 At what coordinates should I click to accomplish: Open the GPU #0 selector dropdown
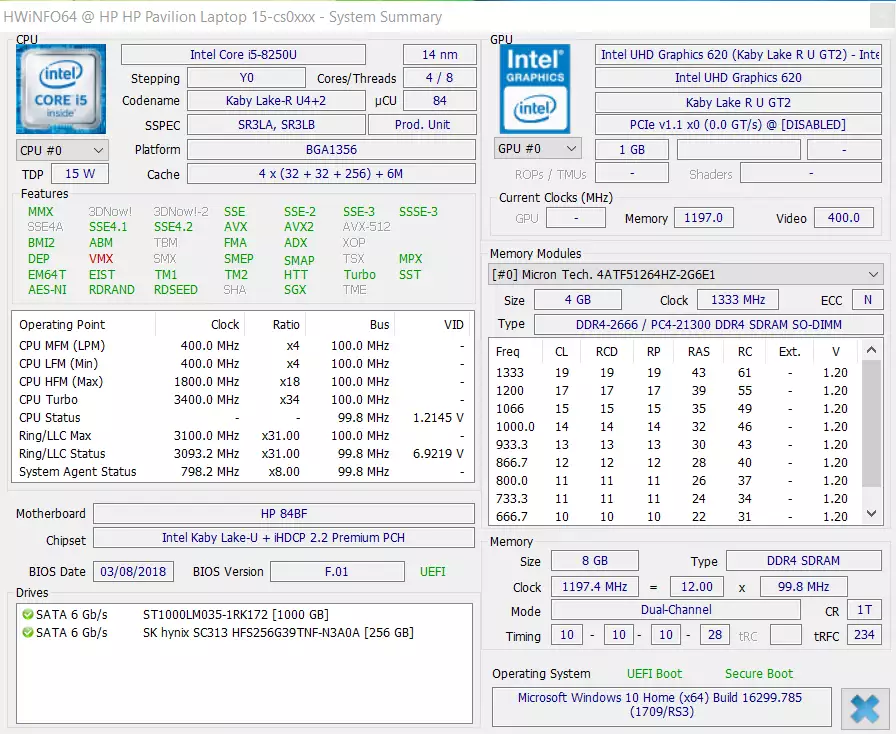(537, 149)
